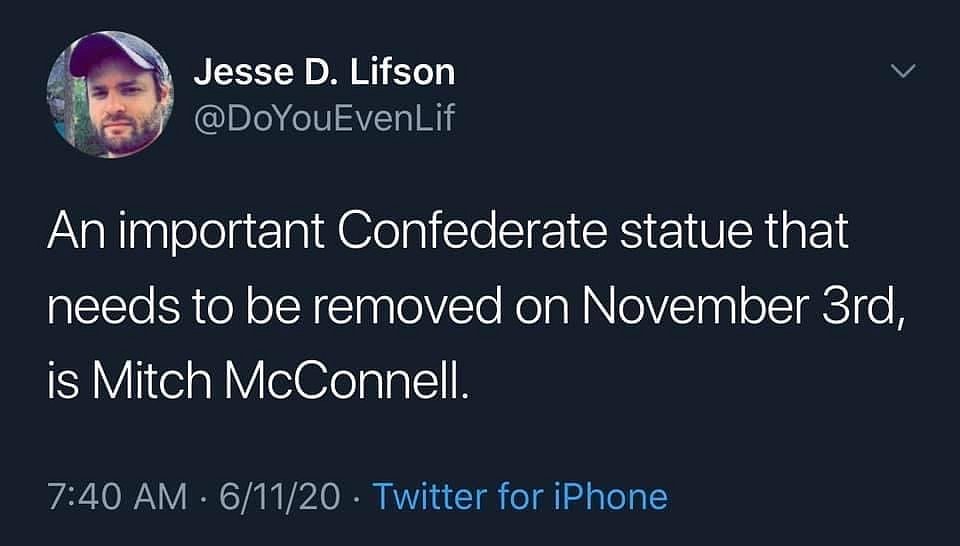Screen dimensions: 960x546
Task: Click the Twitter for iPhone source link
Action: click(x=519, y=496)
